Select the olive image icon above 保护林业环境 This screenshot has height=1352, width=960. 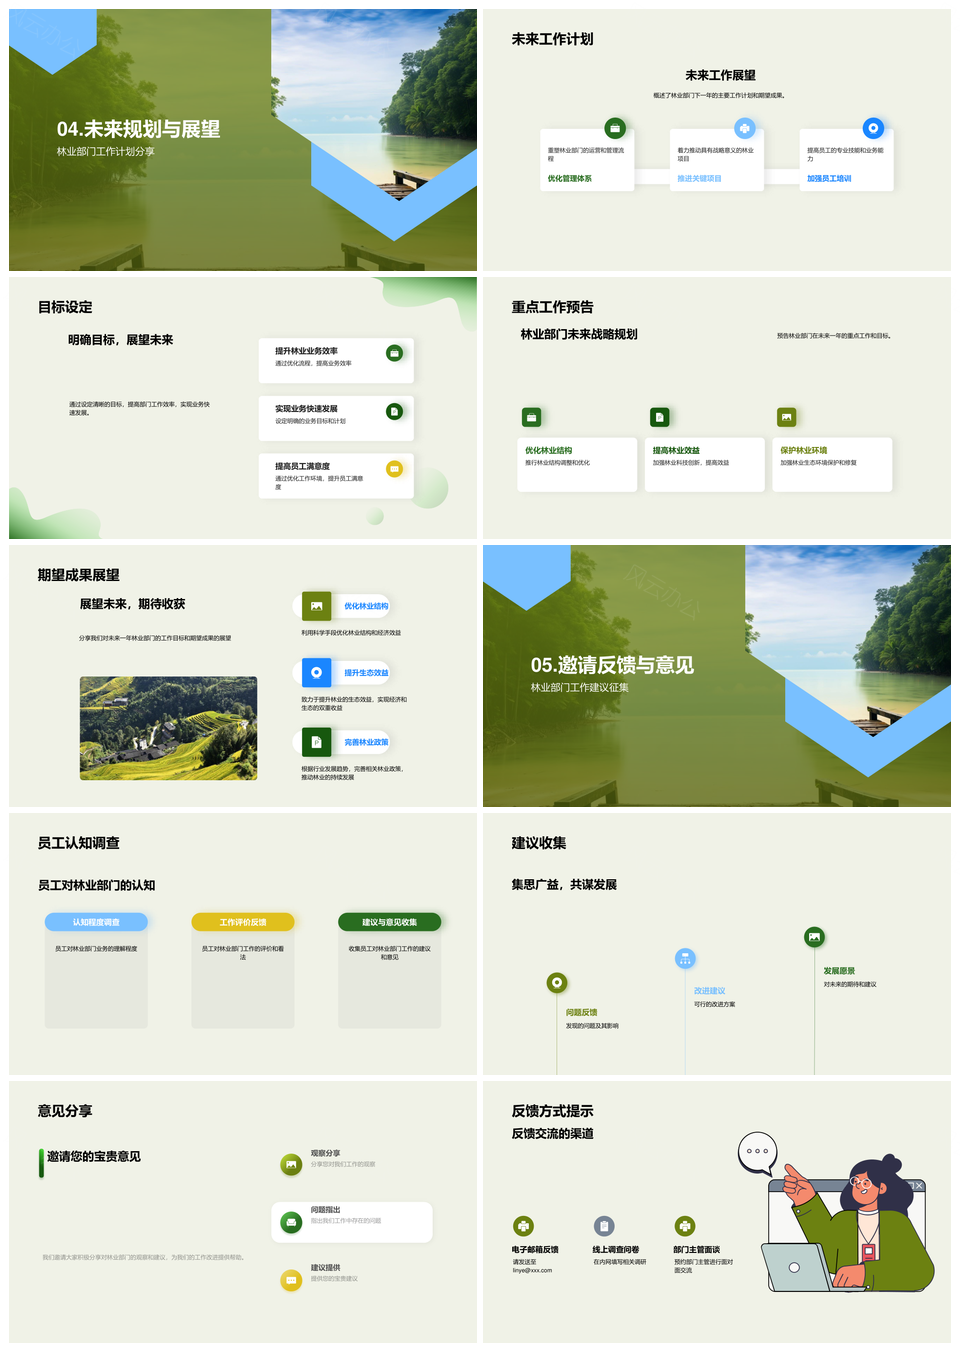pyautogui.click(x=787, y=417)
